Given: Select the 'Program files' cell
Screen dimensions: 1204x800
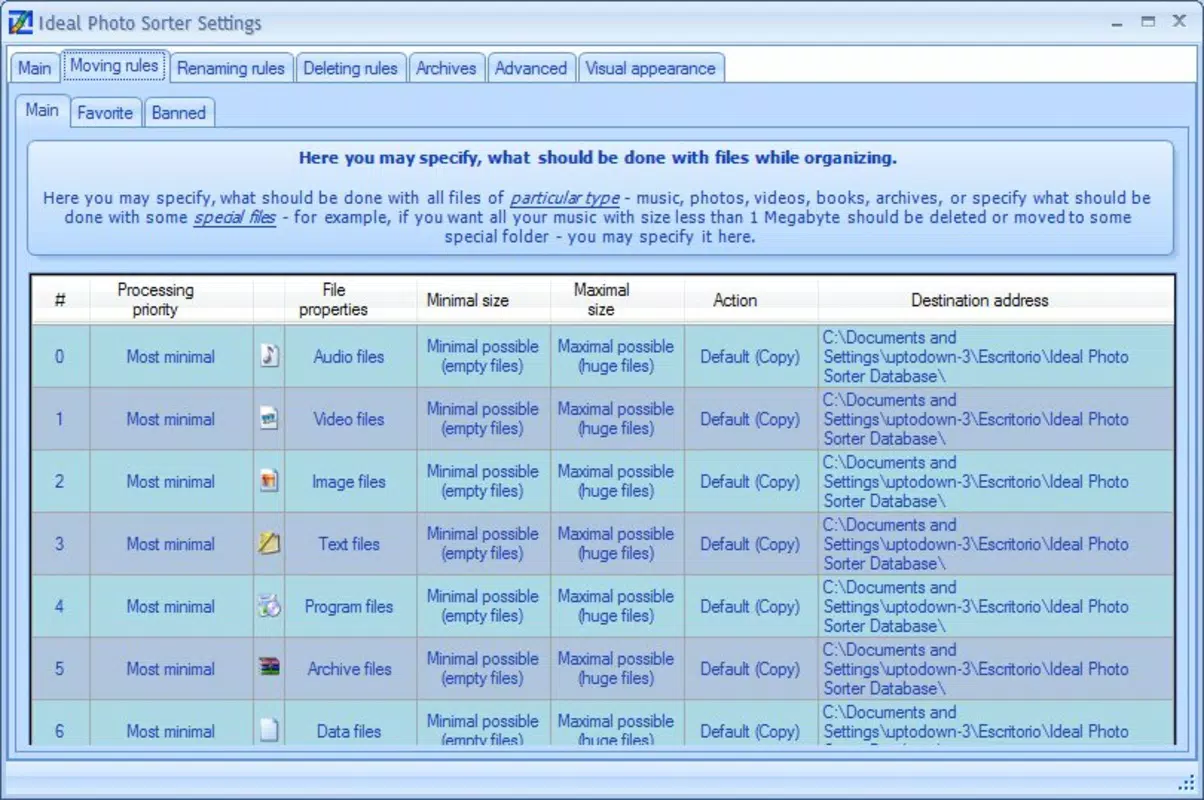Looking at the screenshot, I should (x=349, y=606).
